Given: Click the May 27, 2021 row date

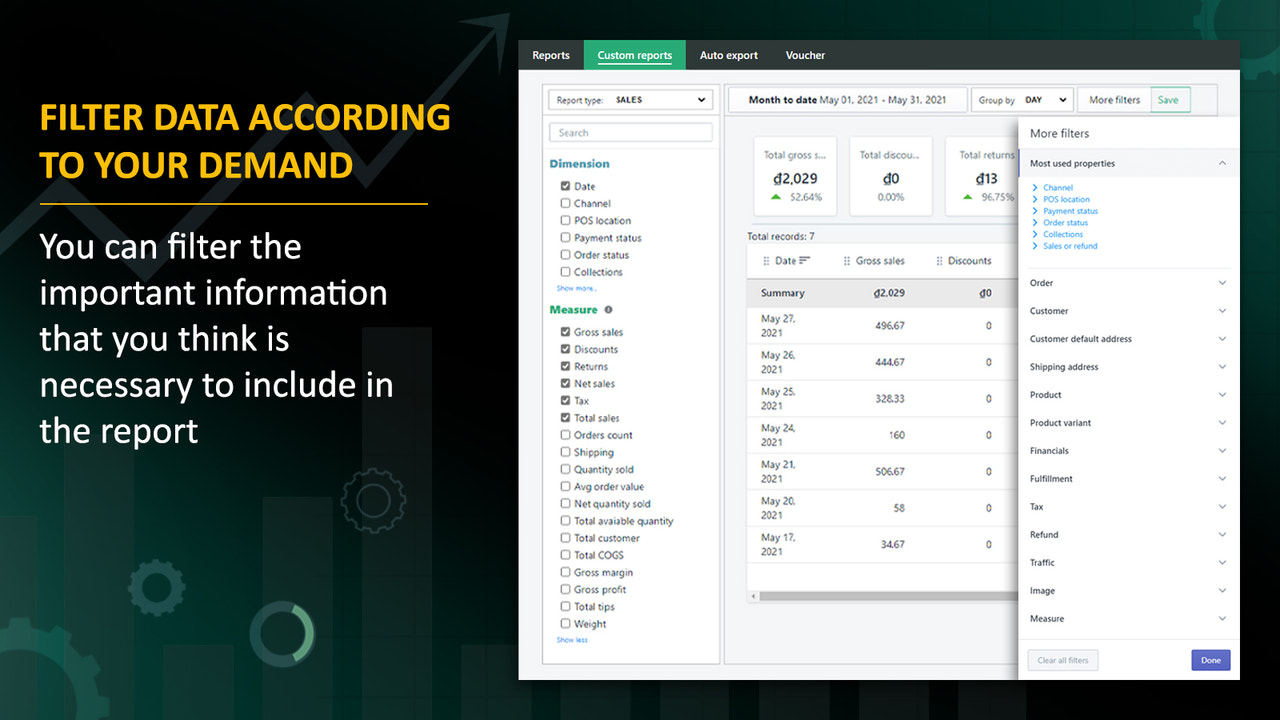Looking at the screenshot, I should (778, 326).
